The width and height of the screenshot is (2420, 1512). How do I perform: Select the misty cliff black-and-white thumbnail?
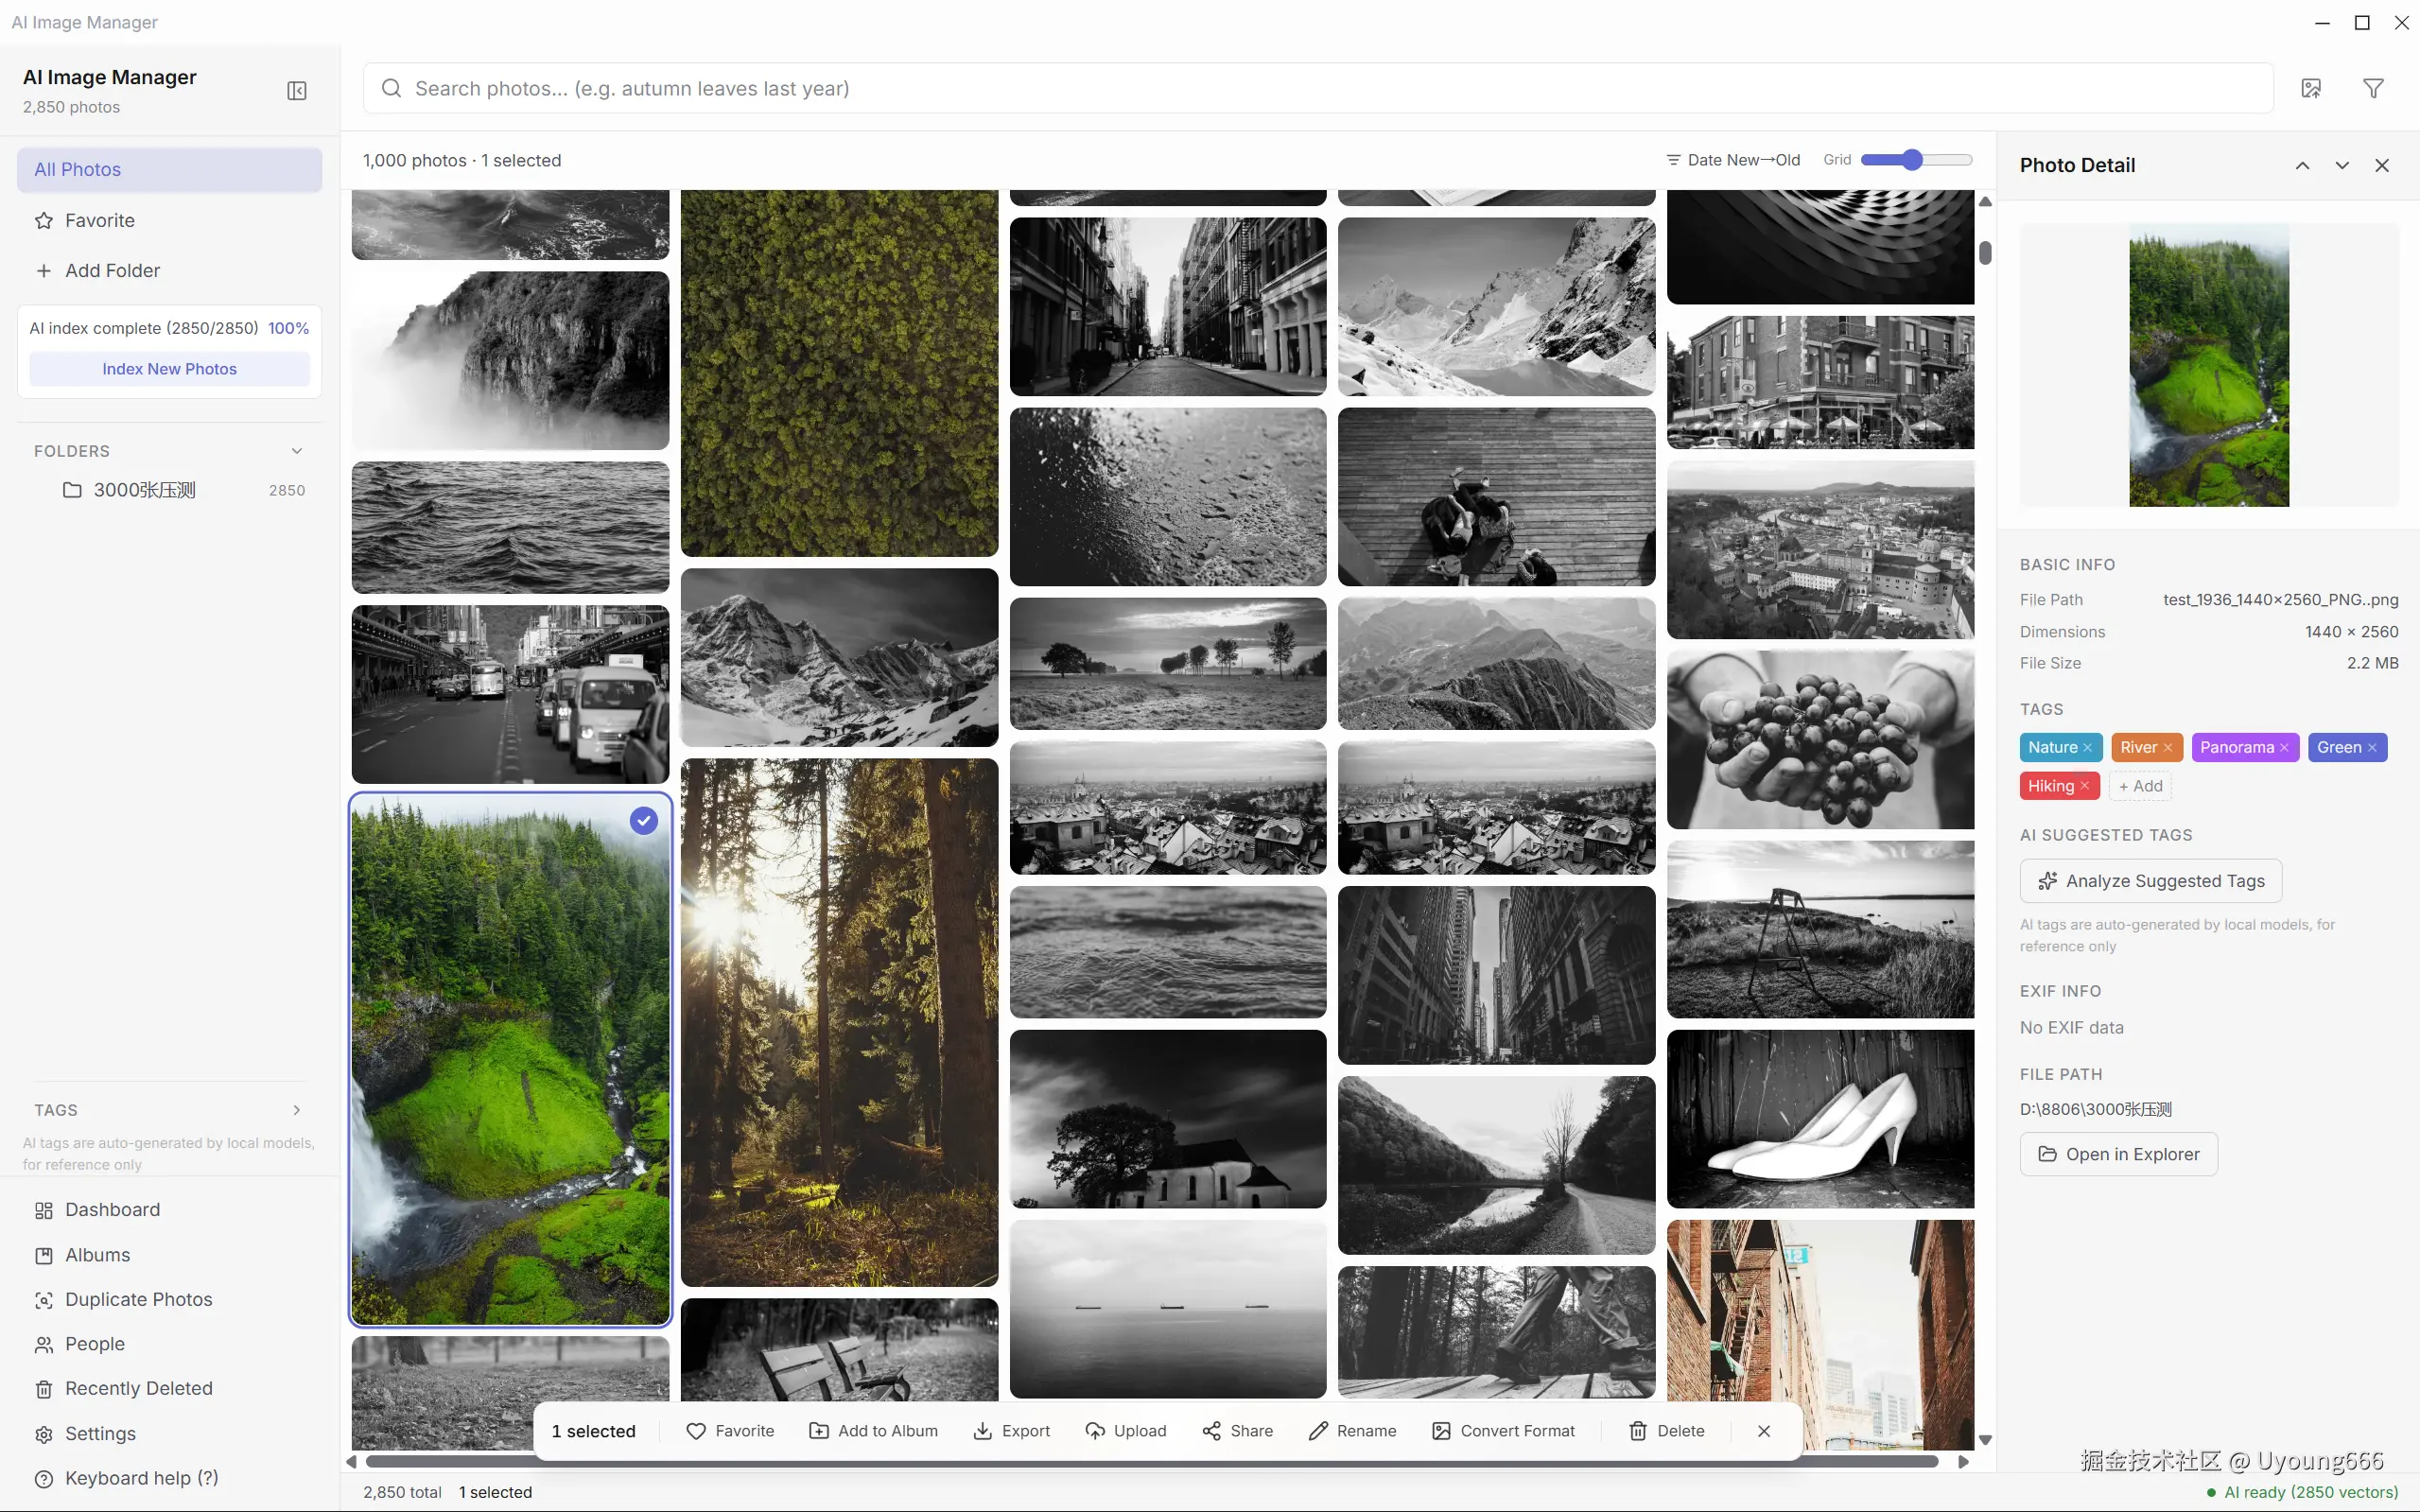510,360
